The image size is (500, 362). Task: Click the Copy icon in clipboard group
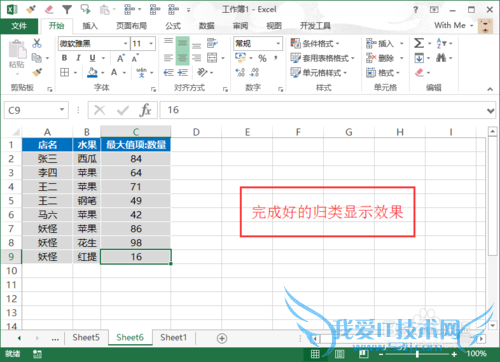37,58
